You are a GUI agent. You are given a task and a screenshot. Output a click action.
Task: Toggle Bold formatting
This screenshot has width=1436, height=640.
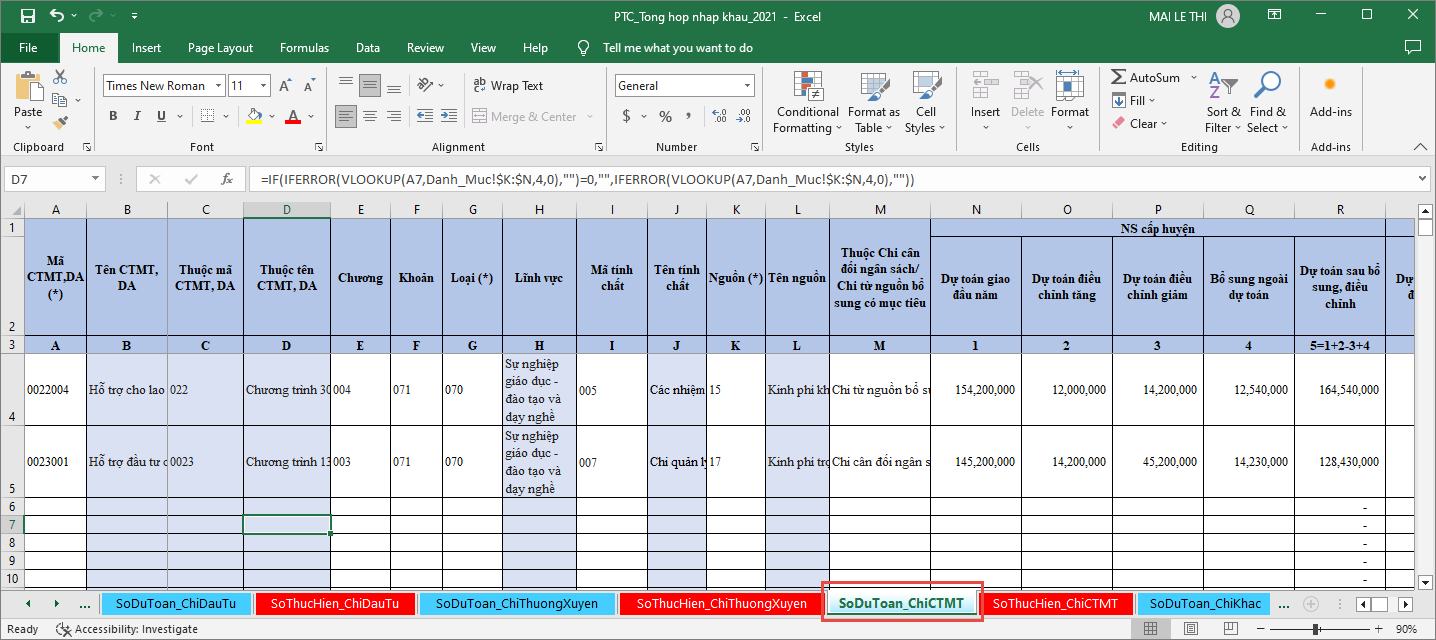point(113,116)
